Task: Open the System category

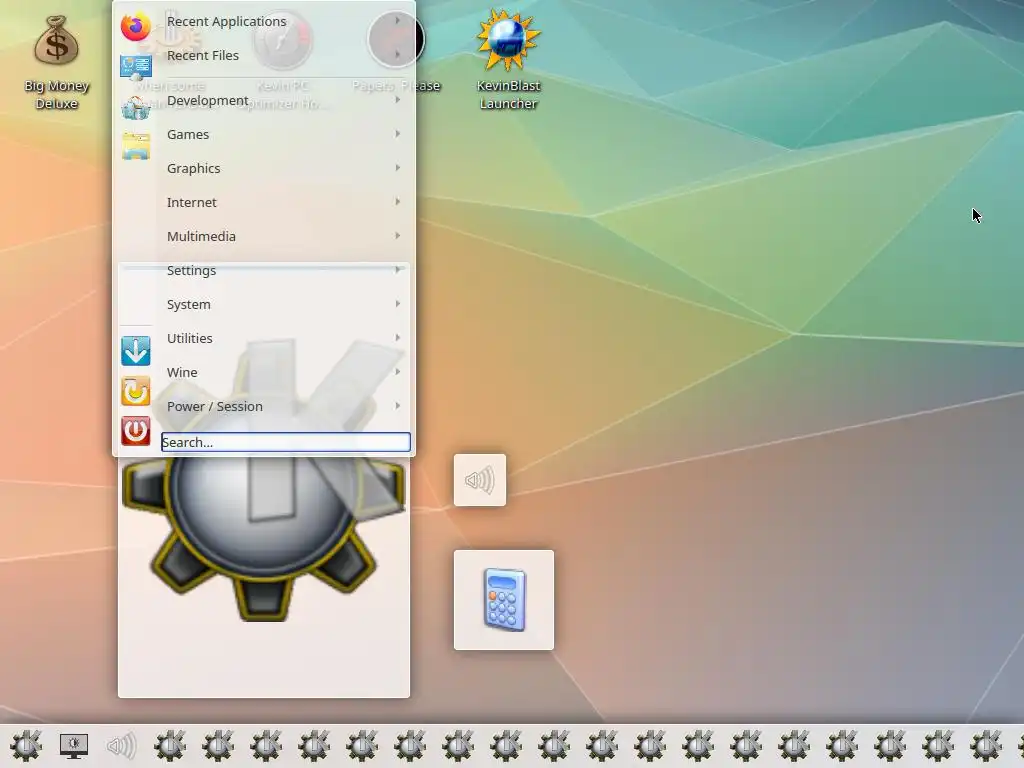Action: point(285,304)
